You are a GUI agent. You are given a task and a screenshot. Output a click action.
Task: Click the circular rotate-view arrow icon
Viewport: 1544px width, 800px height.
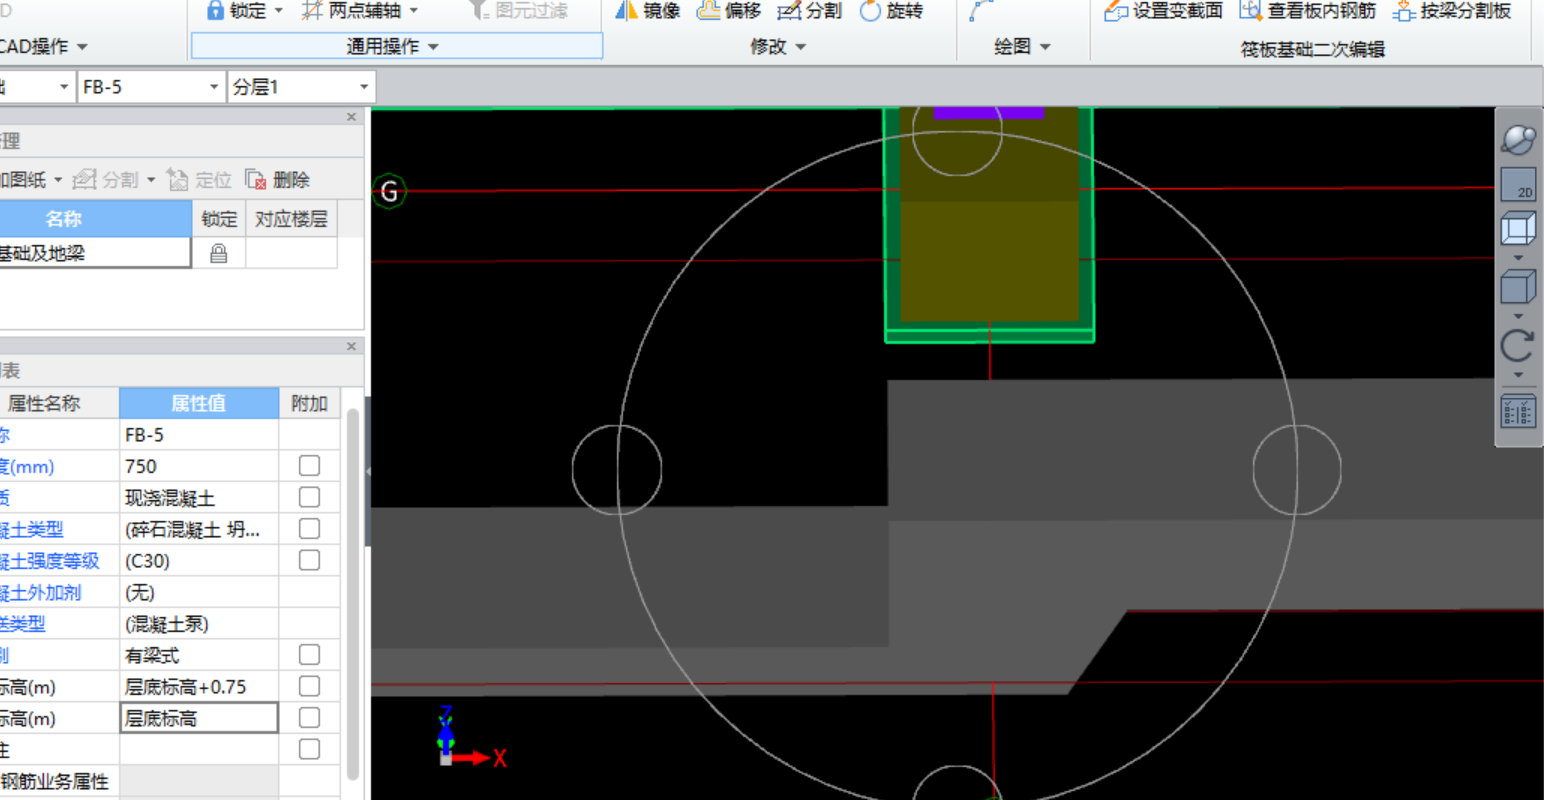click(x=1518, y=346)
